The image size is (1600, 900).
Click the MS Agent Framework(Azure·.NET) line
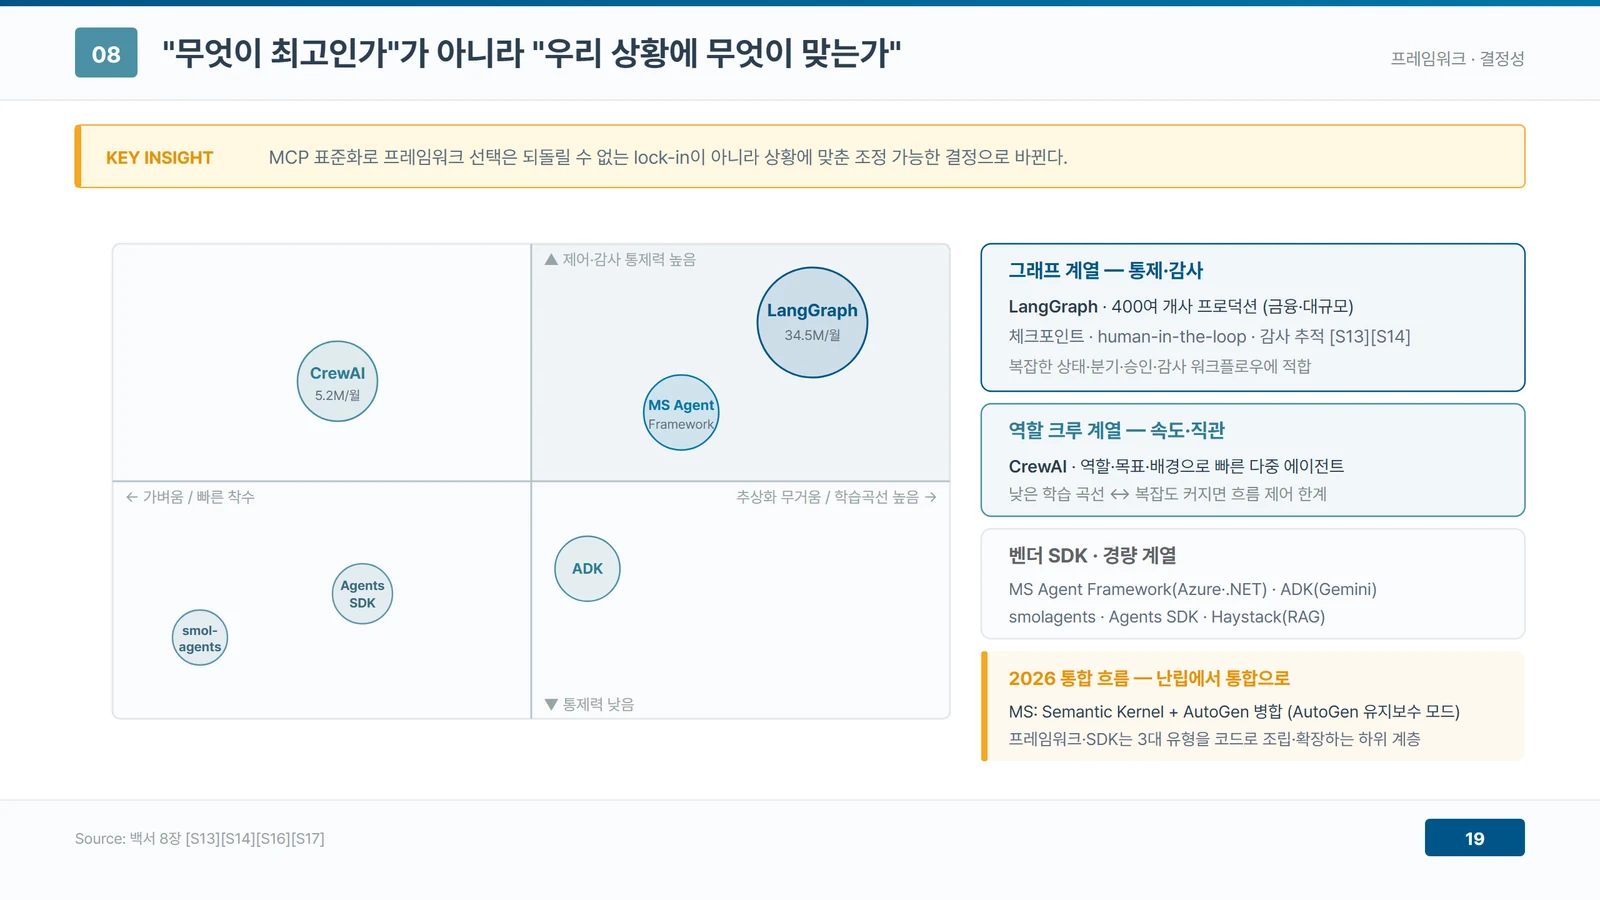click(x=1192, y=589)
